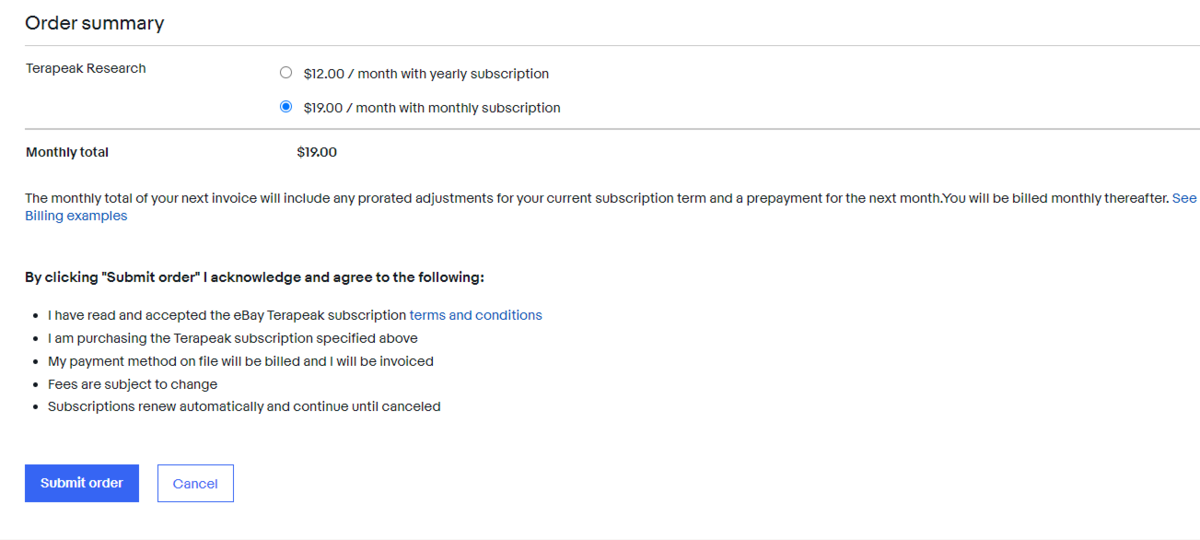Click the "I am purchasing the Terapeak subscription" bullet
This screenshot has height=540, width=1200.
[232, 338]
